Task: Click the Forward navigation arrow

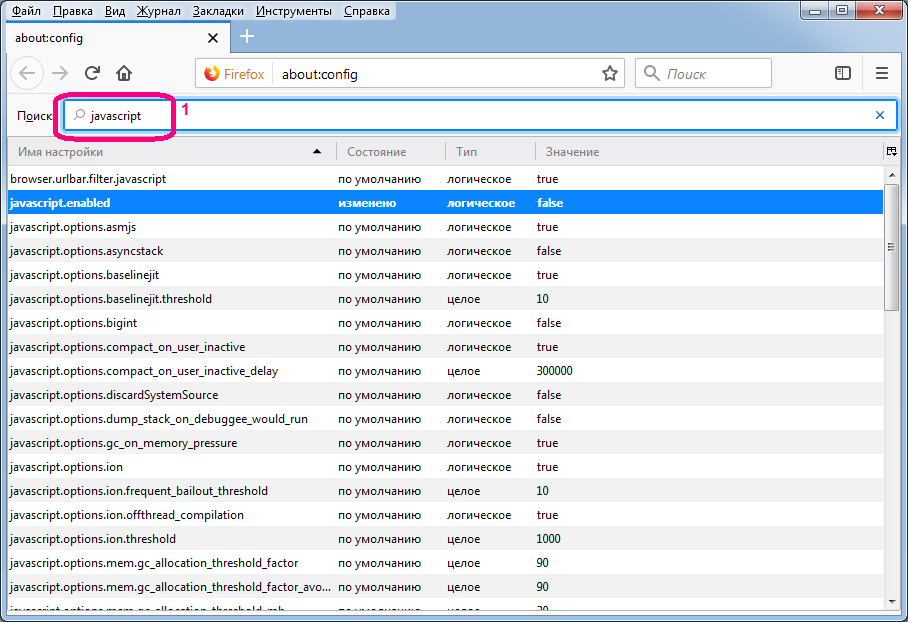Action: point(60,73)
